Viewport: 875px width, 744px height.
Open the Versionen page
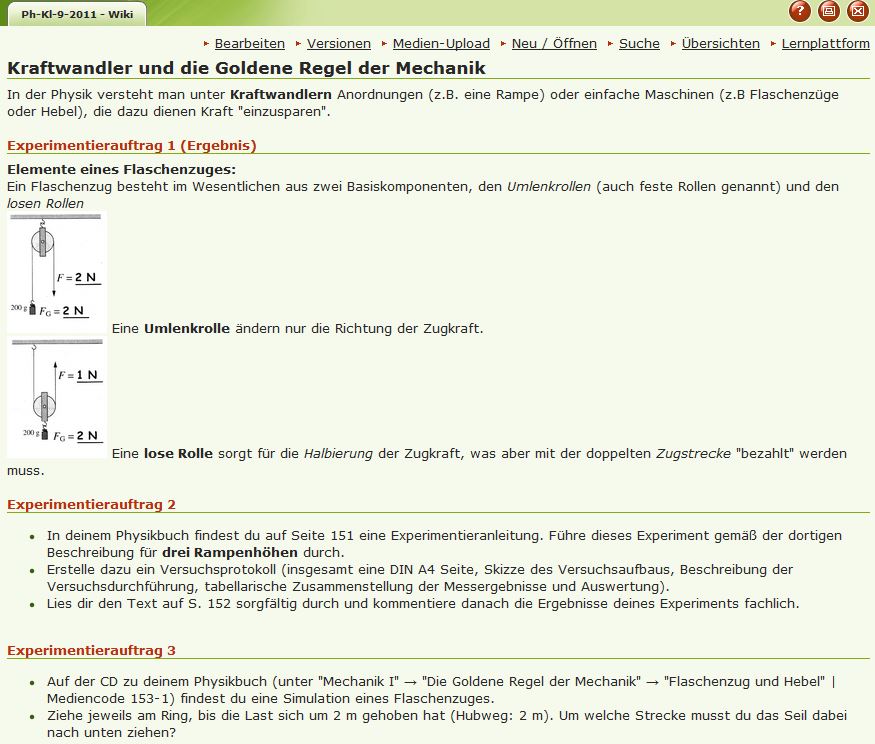click(x=339, y=44)
